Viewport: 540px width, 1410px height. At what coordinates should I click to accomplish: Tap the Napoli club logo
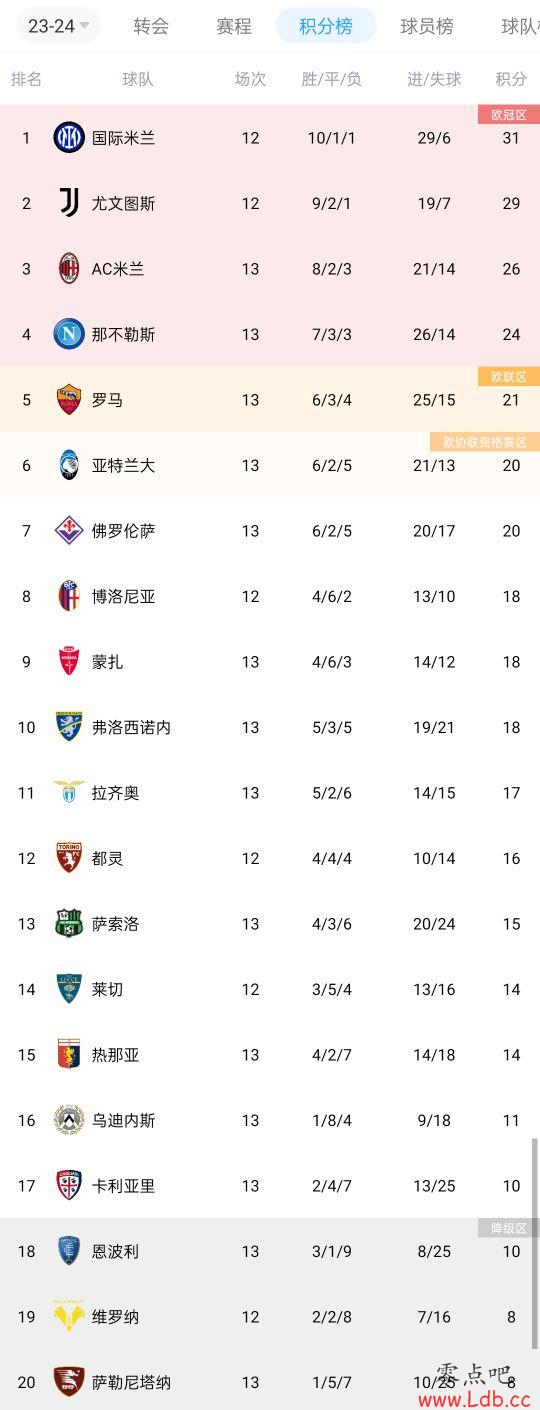click(x=69, y=334)
